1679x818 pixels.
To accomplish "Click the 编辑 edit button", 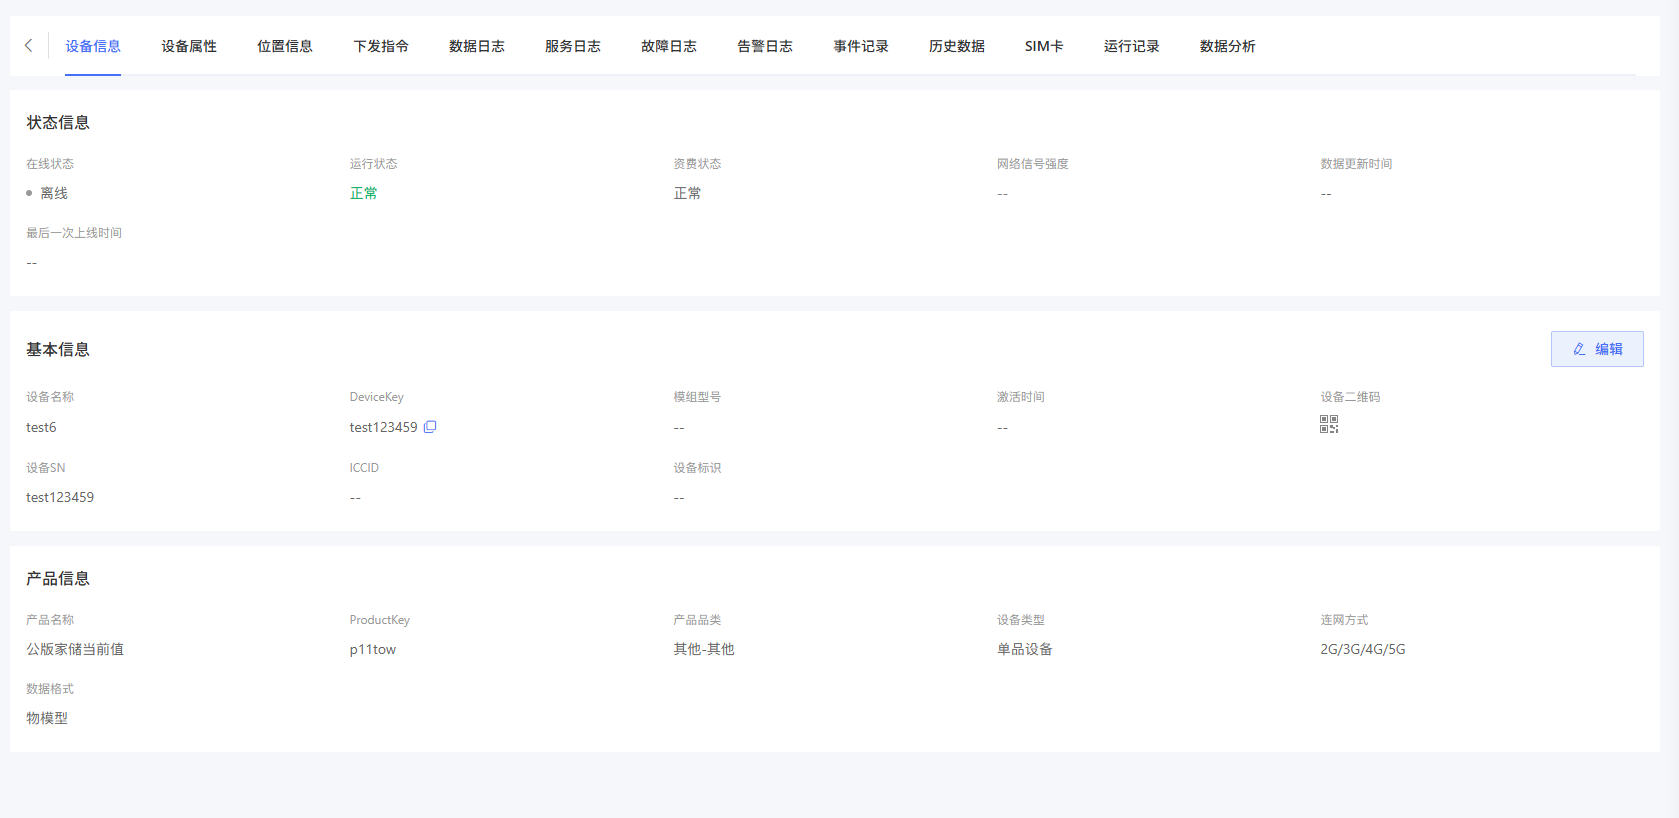I will click(1597, 349).
